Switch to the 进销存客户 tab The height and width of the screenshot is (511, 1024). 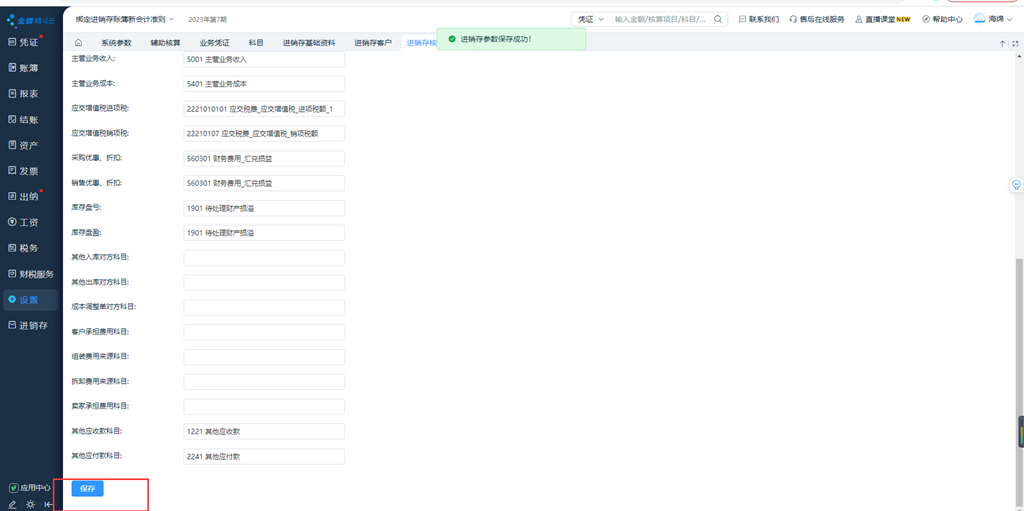click(x=373, y=43)
